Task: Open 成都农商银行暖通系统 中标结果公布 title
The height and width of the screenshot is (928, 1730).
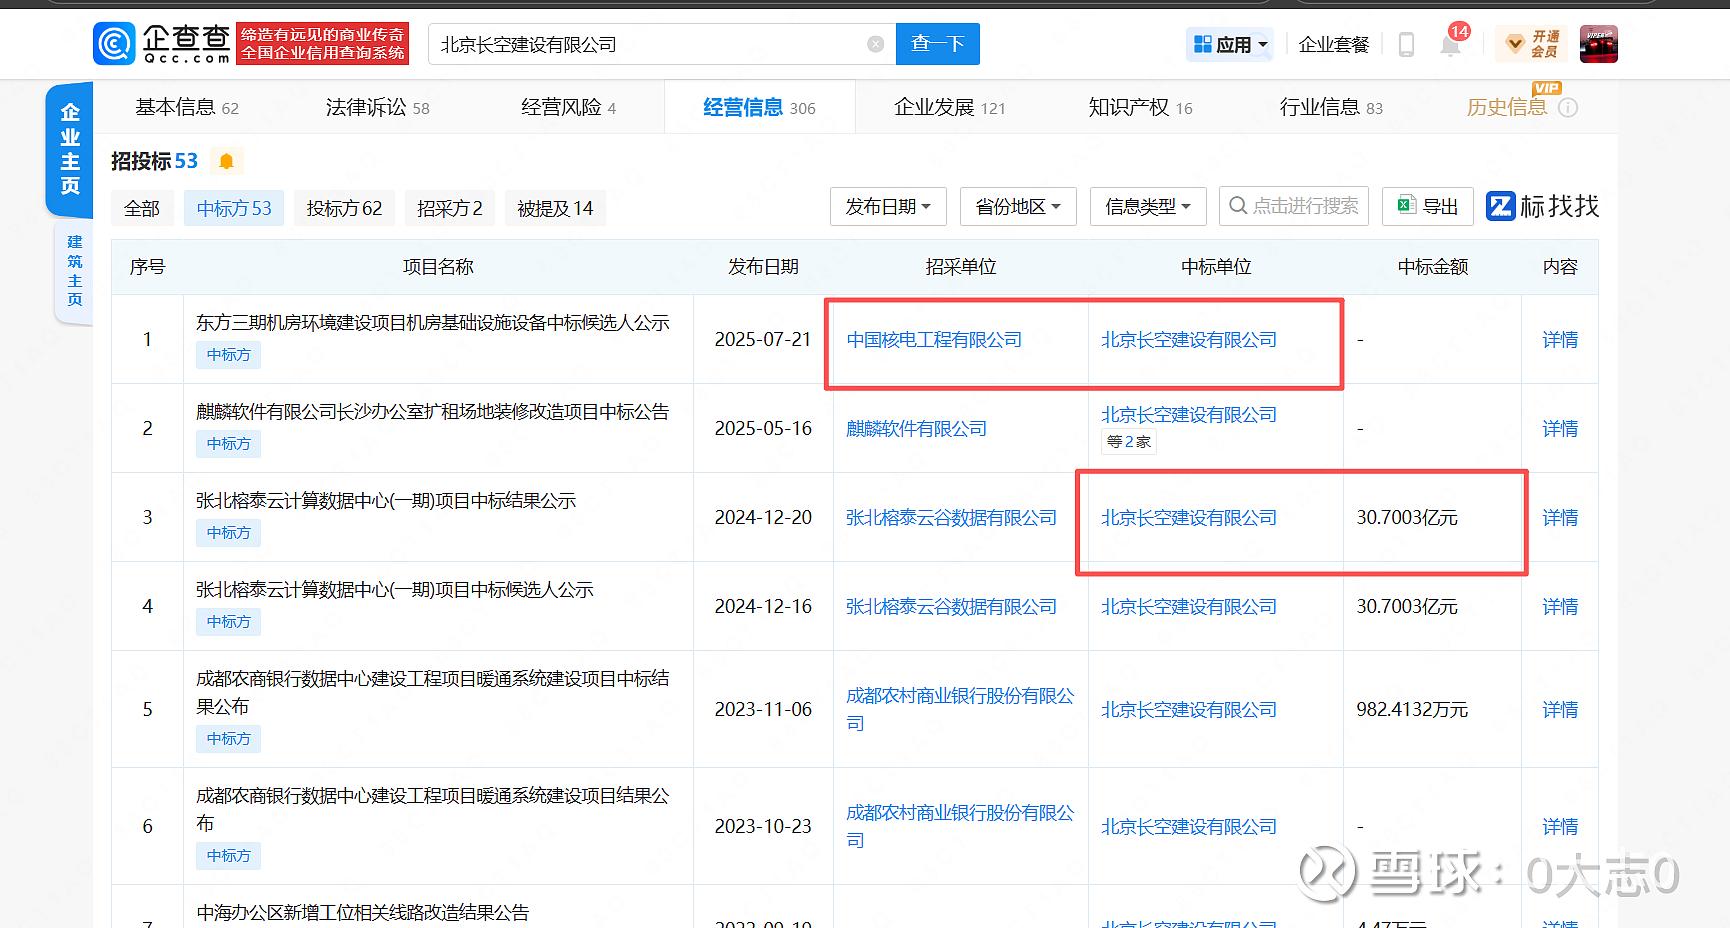Action: pos(433,692)
